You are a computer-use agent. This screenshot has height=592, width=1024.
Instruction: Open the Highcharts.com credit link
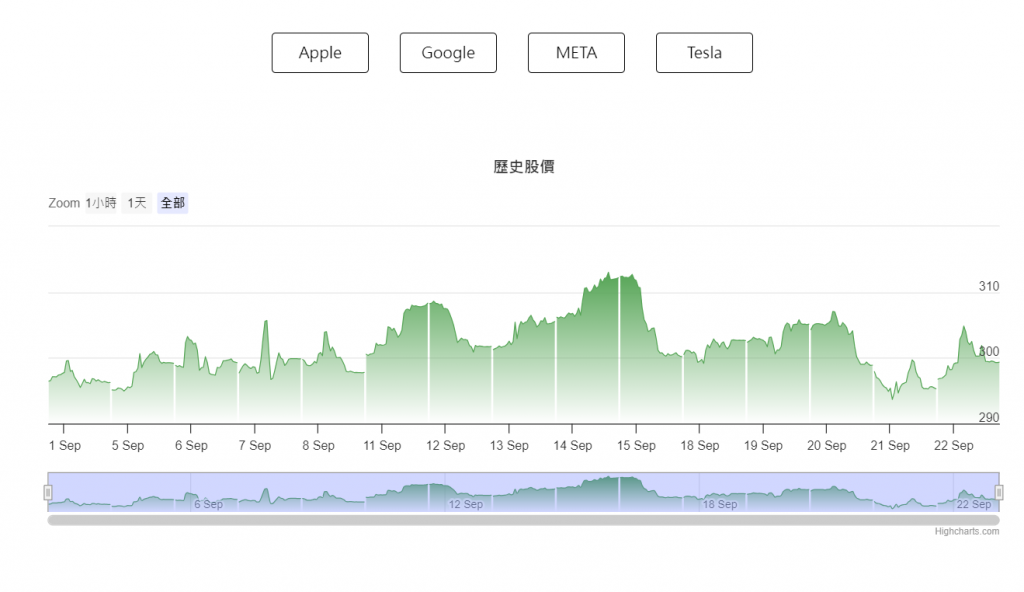[967, 531]
